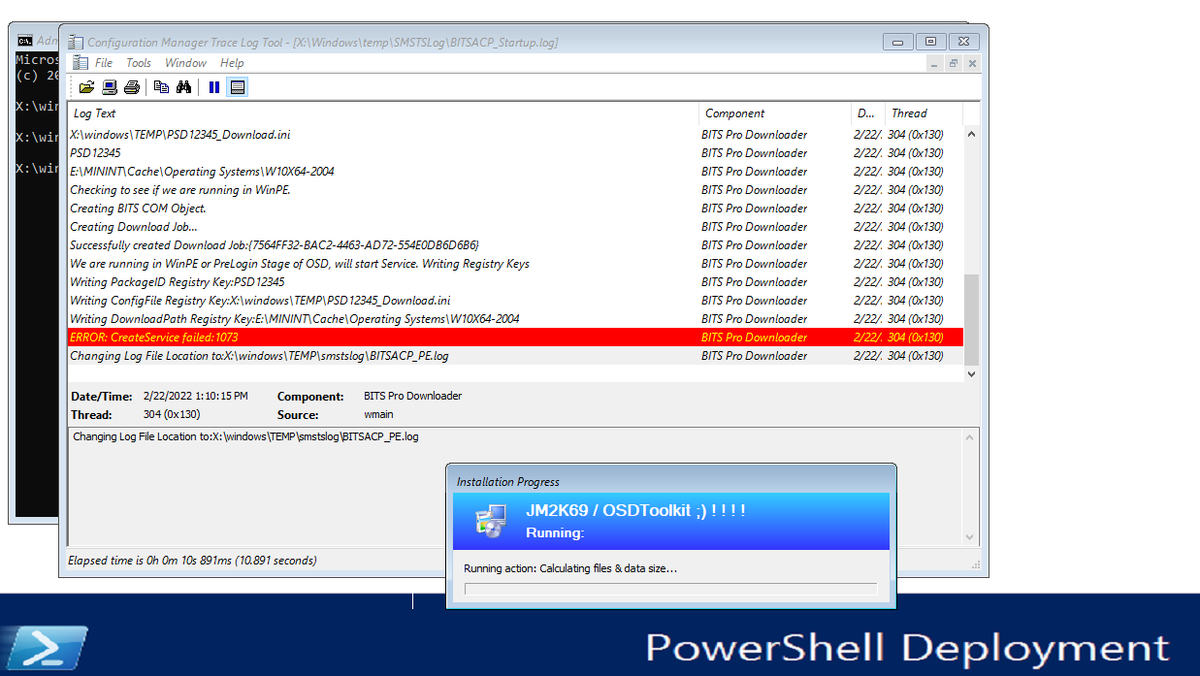Viewport: 1200px width, 676px height.
Task: Sort by the Thread column header
Action: (923, 114)
